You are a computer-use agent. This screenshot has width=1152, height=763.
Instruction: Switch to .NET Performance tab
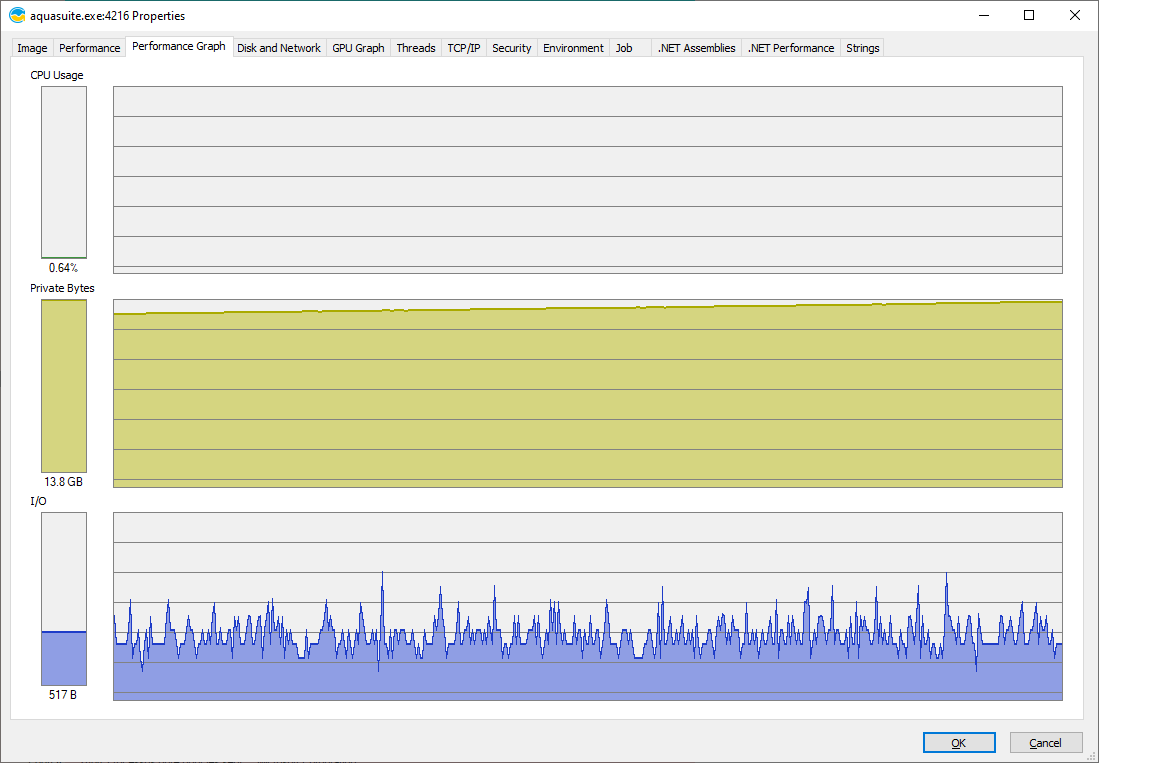coord(790,48)
